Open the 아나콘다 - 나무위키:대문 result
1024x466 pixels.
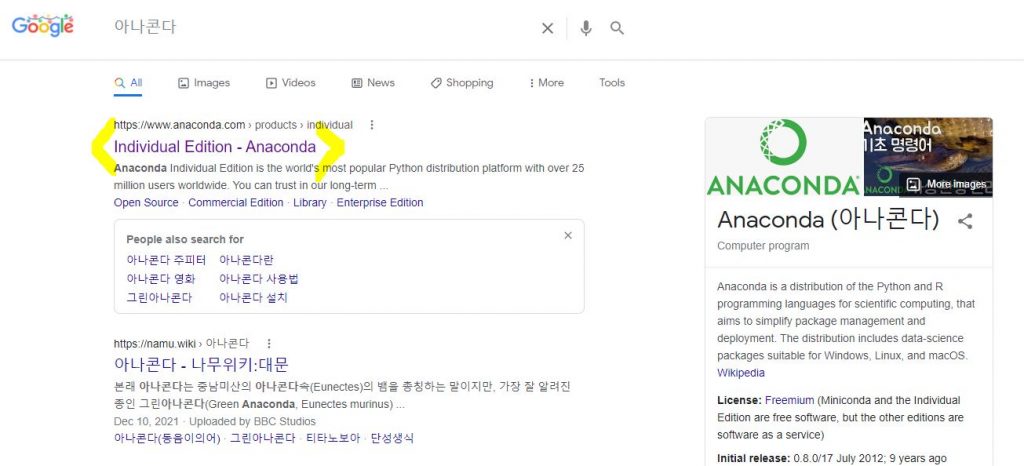tap(201, 364)
